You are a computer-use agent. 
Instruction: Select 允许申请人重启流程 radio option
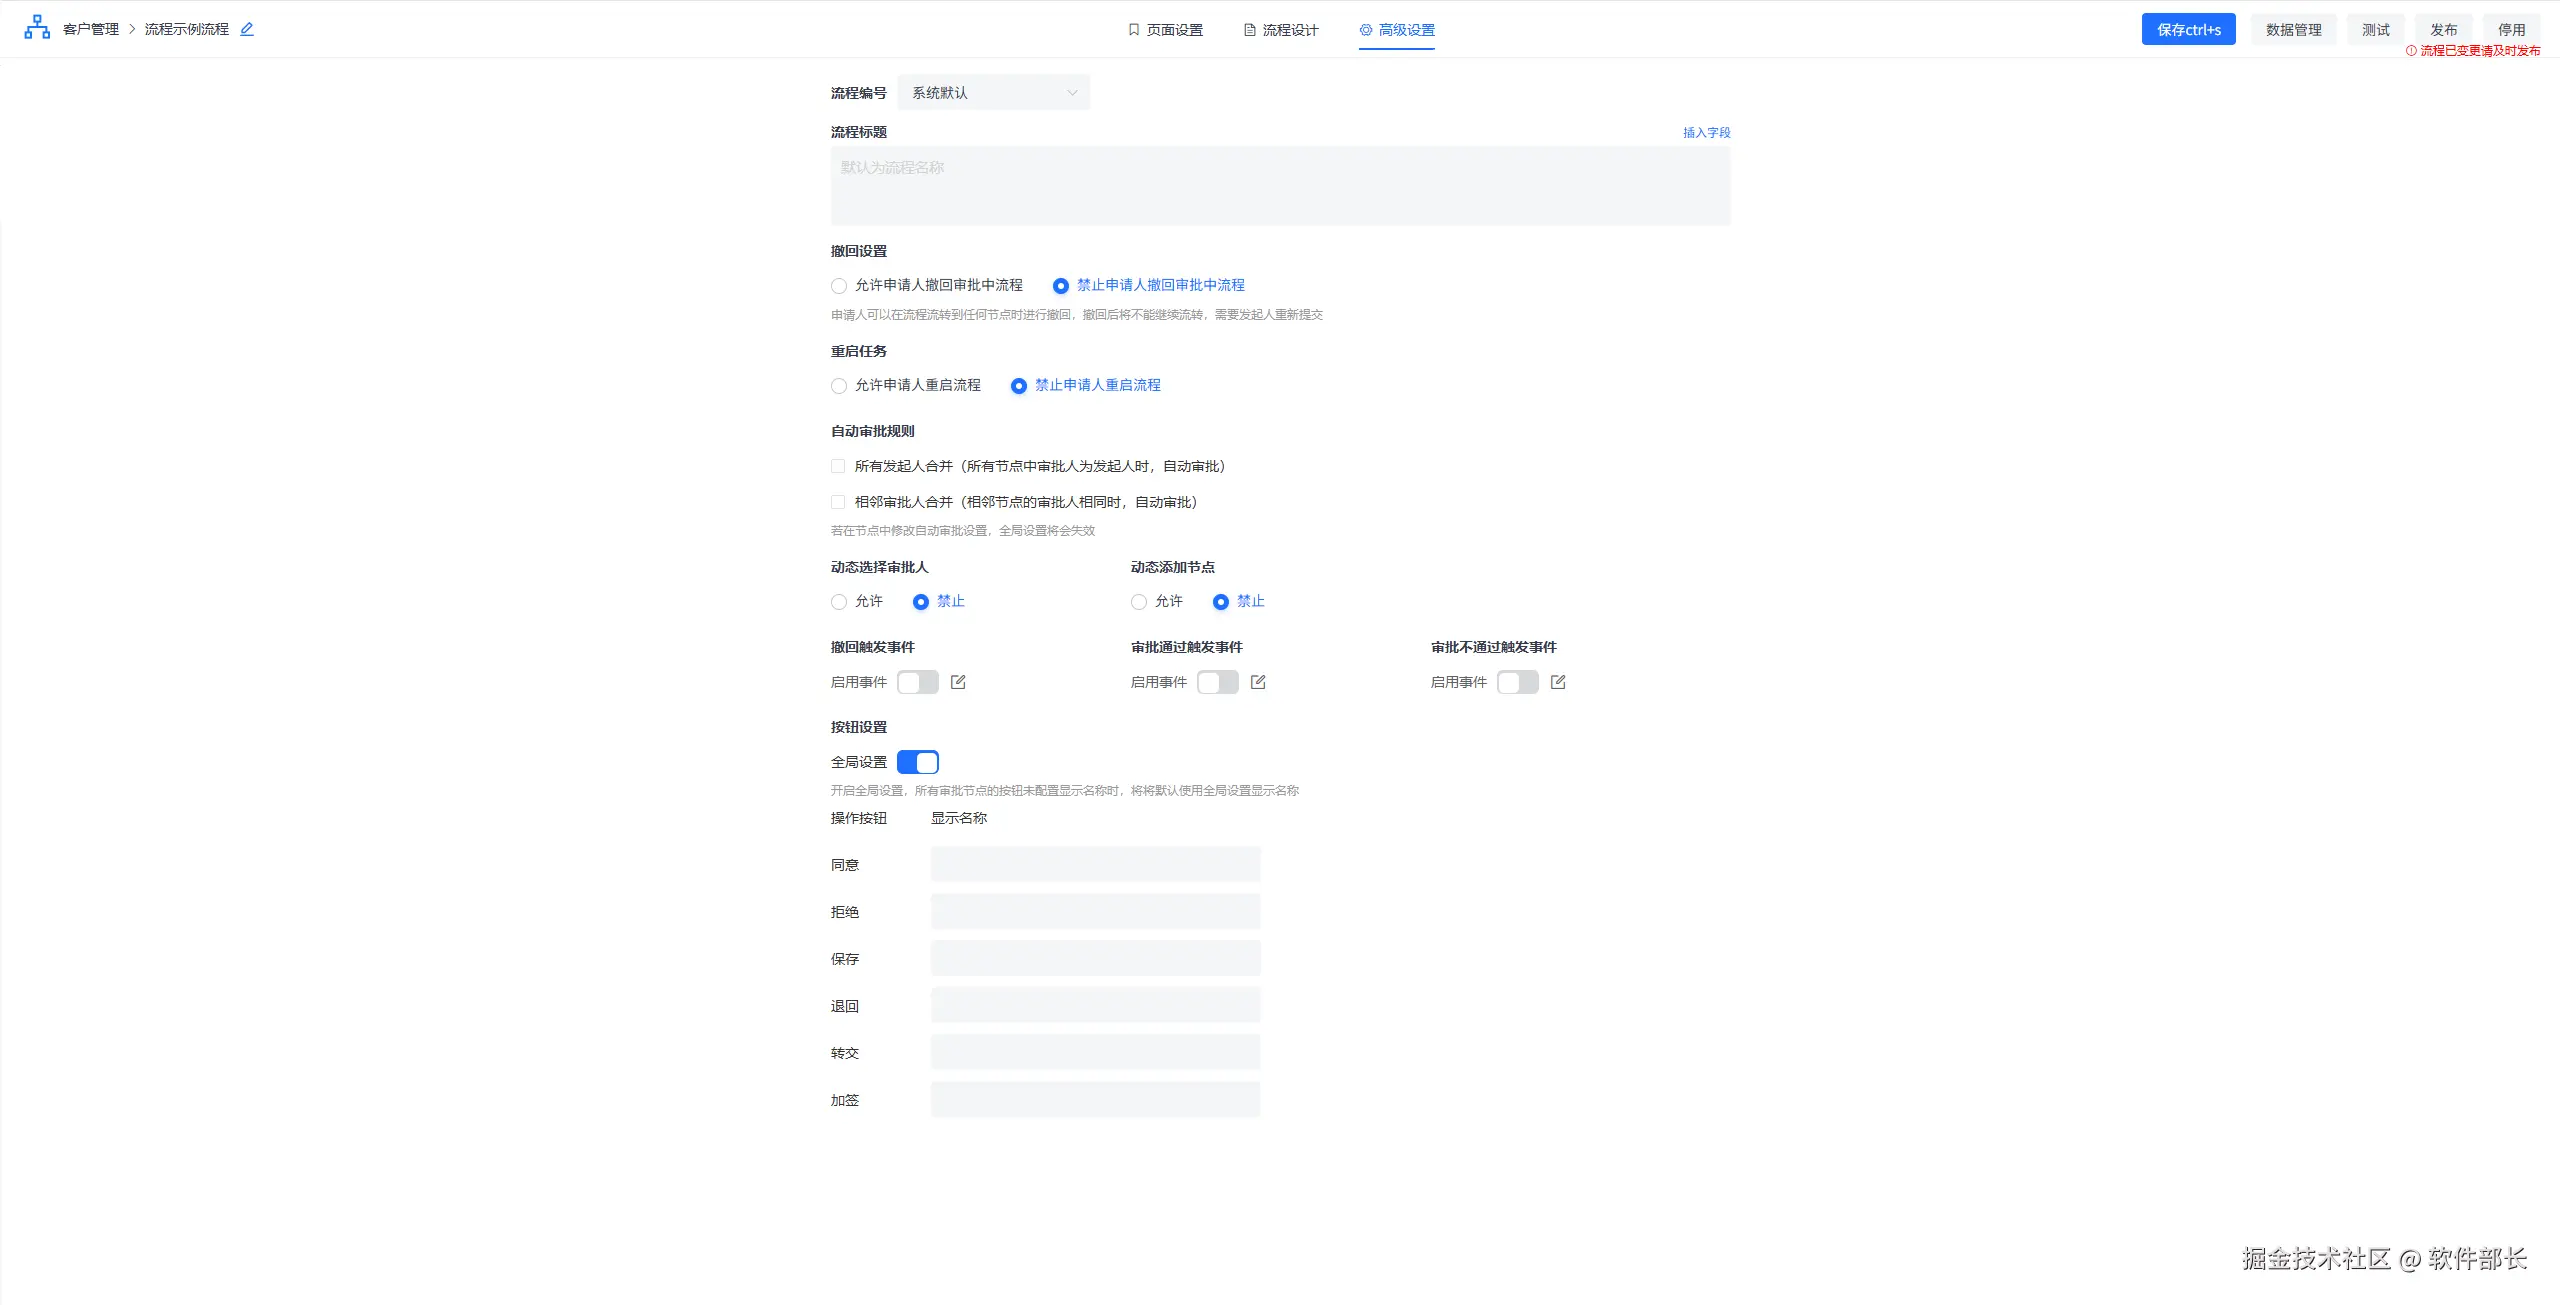pyautogui.click(x=839, y=386)
